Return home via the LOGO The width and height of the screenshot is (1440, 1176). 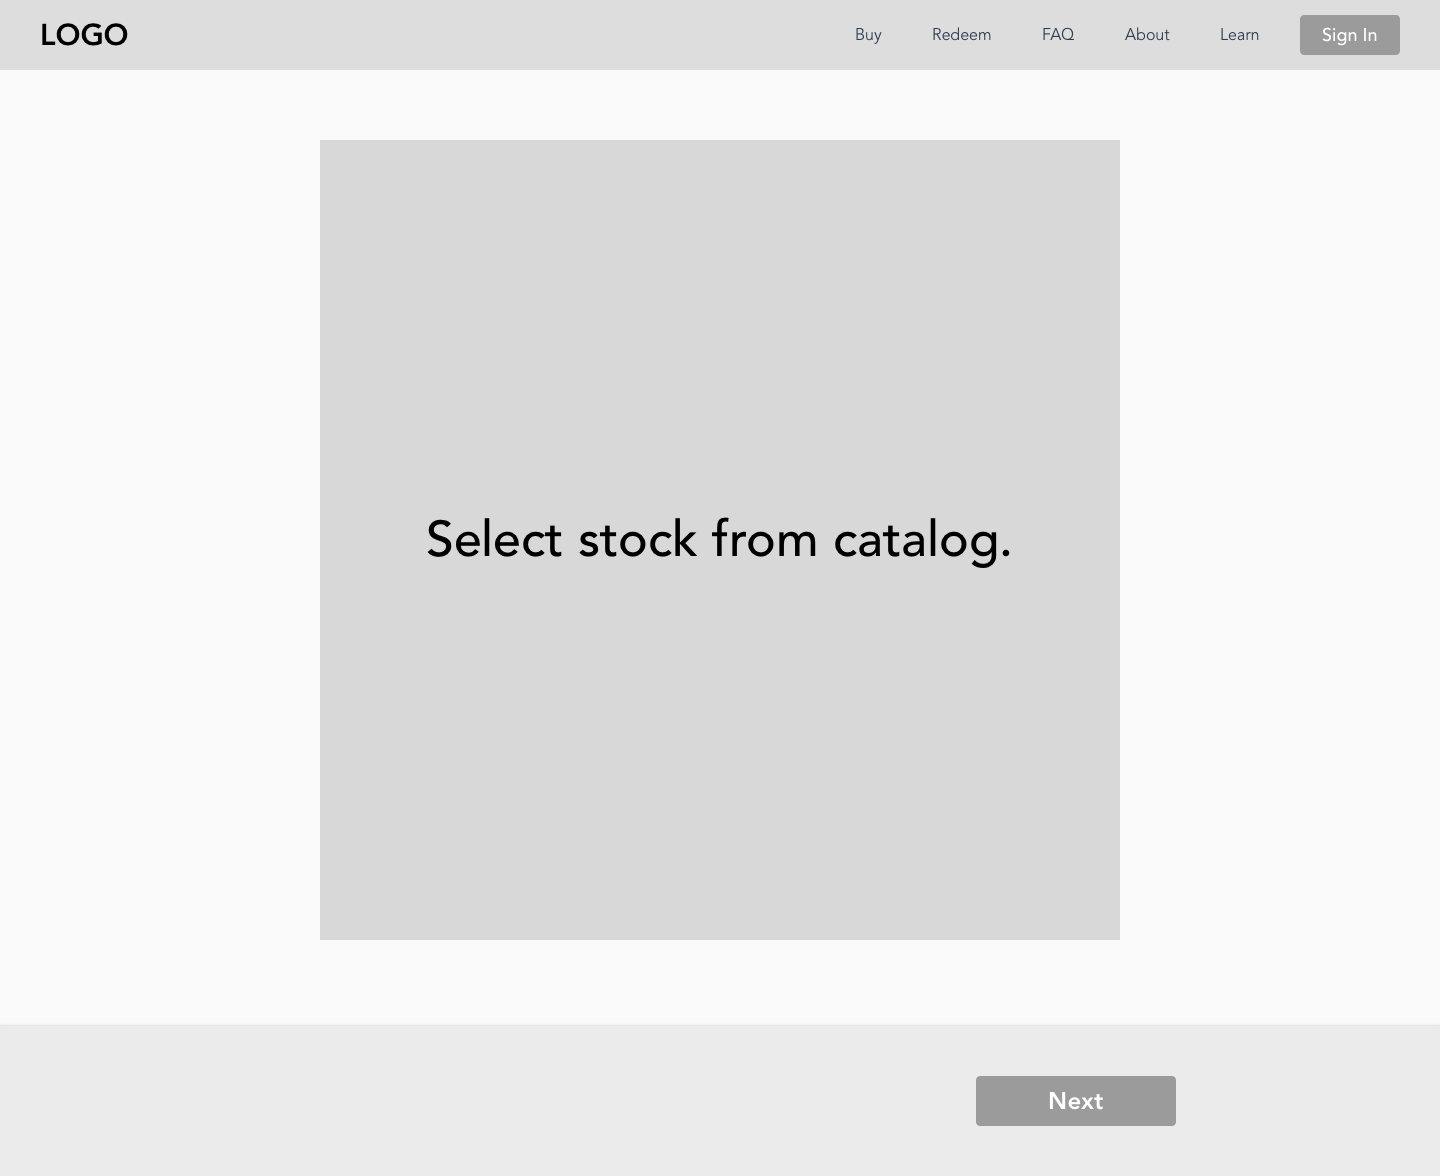pos(84,35)
